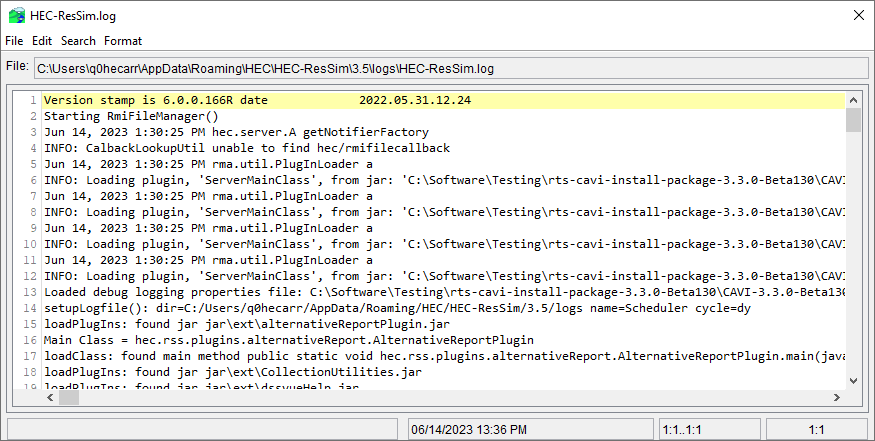Click line 9 PlugInLoader timestamp entry
The height and width of the screenshot is (441, 875).
pos(208,228)
